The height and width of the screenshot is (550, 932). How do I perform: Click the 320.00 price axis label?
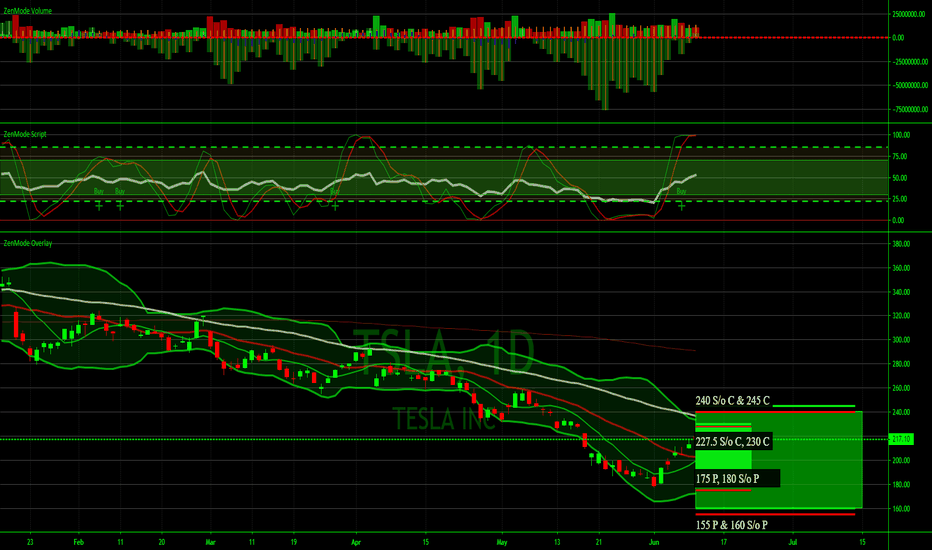(901, 316)
